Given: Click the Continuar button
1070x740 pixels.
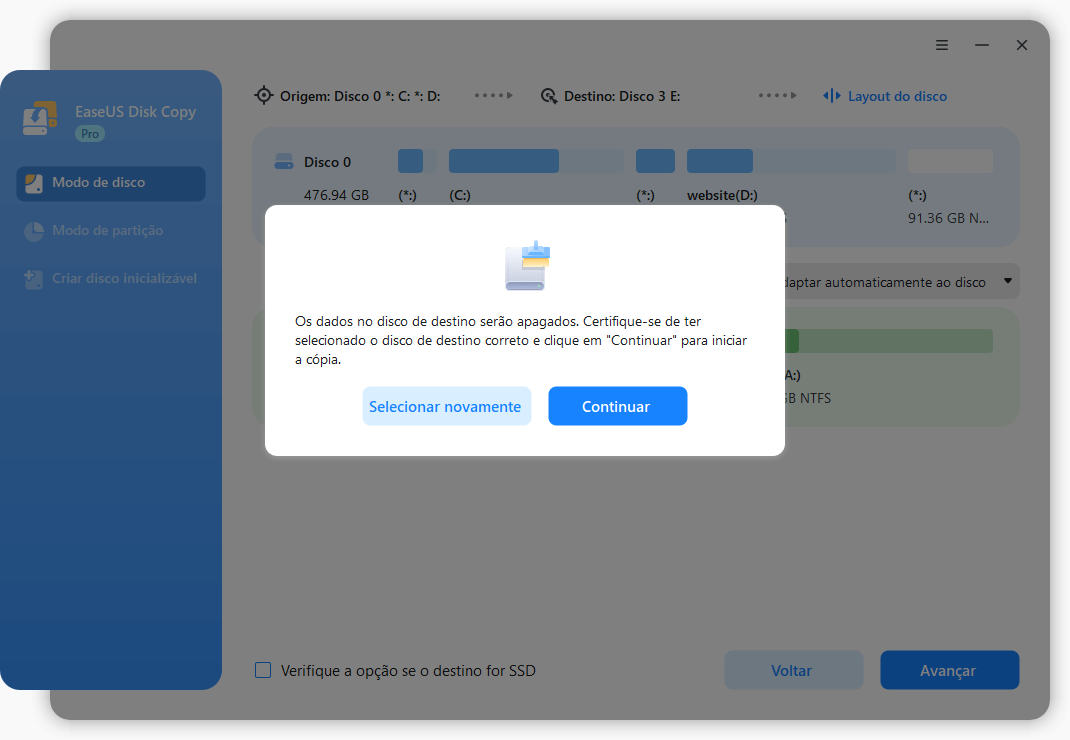Looking at the screenshot, I should click(x=617, y=406).
